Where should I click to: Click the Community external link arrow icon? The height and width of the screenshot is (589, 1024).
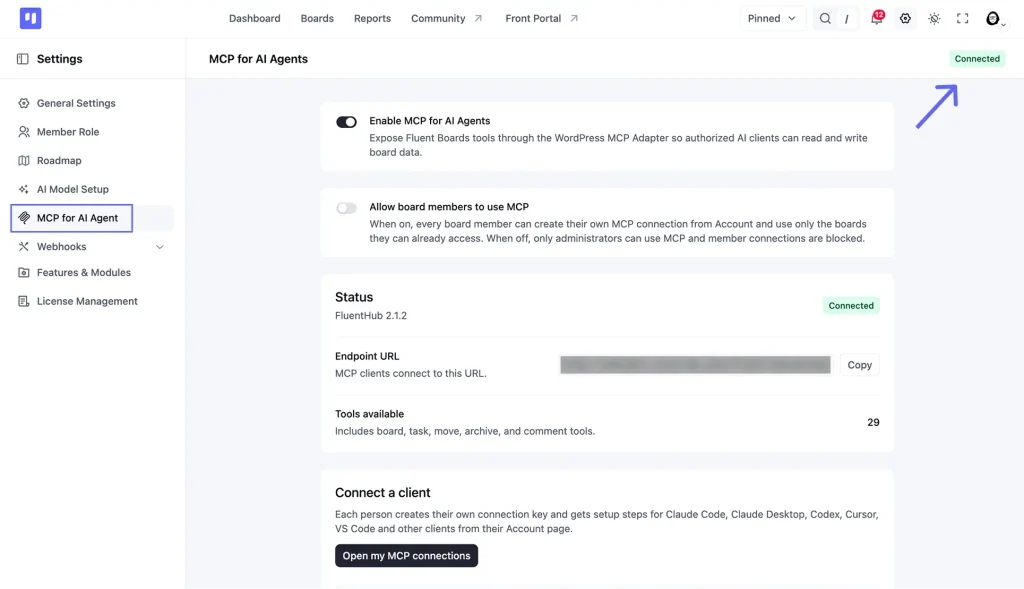coord(478,18)
